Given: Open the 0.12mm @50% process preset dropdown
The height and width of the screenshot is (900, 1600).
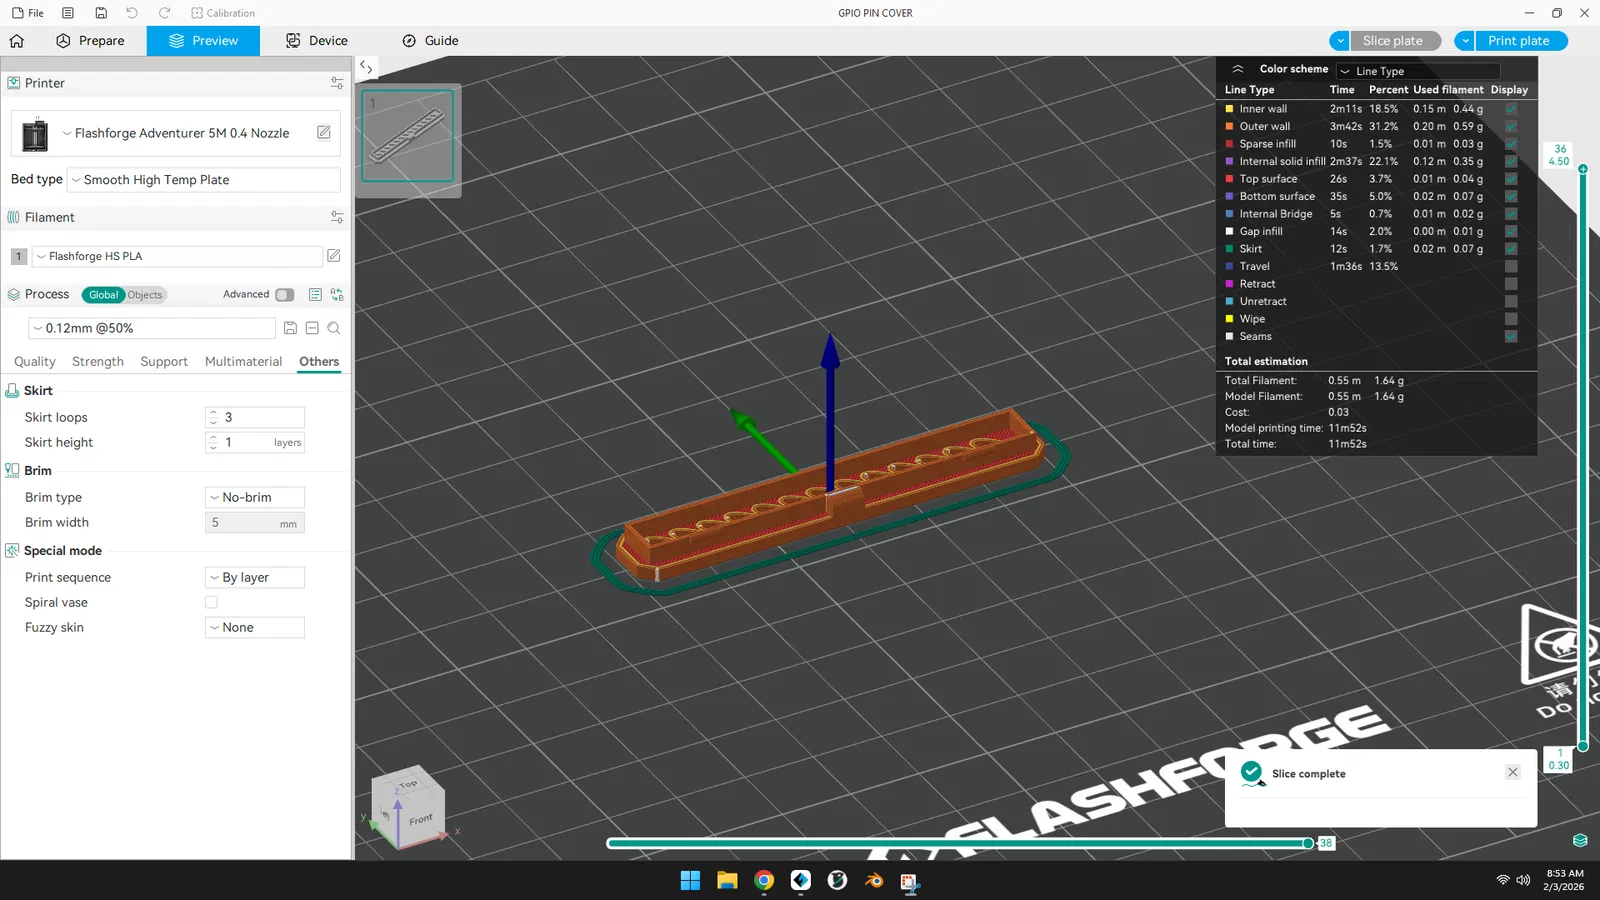Looking at the screenshot, I should [x=152, y=328].
